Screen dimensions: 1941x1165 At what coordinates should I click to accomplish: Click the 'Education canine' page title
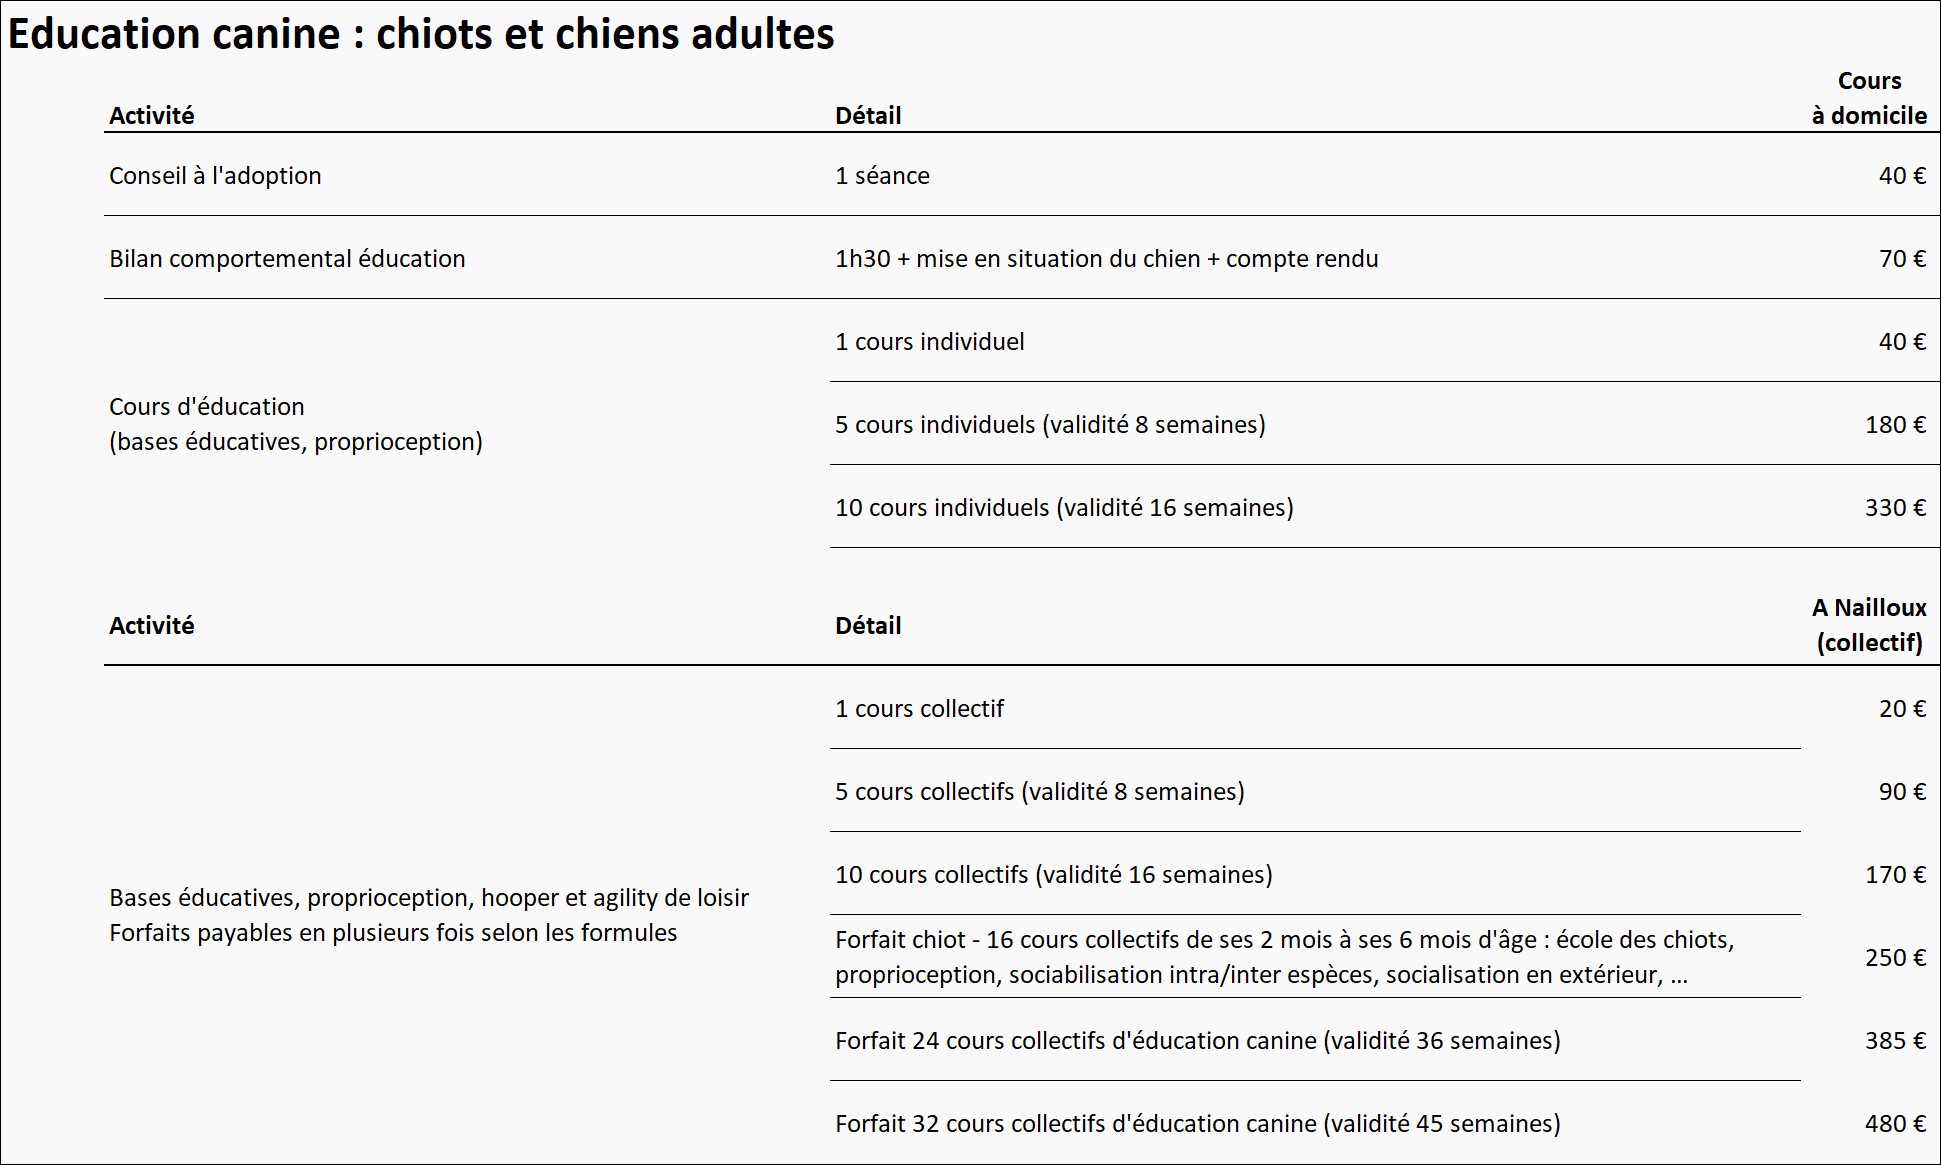[x=420, y=34]
